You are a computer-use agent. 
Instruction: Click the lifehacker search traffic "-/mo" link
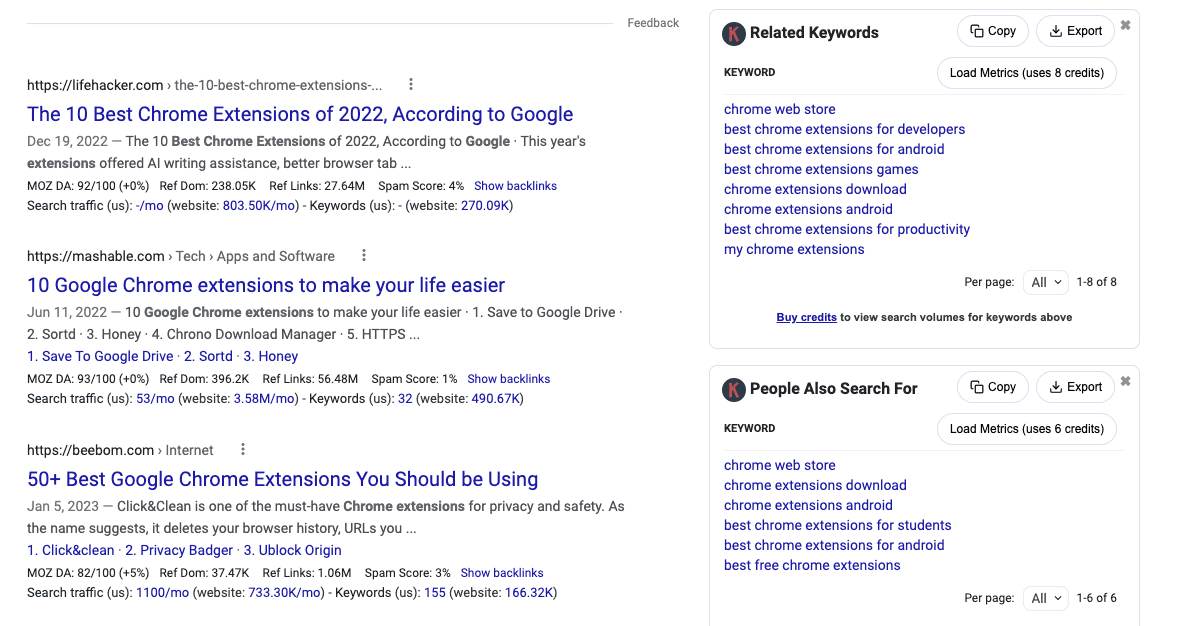click(150, 206)
